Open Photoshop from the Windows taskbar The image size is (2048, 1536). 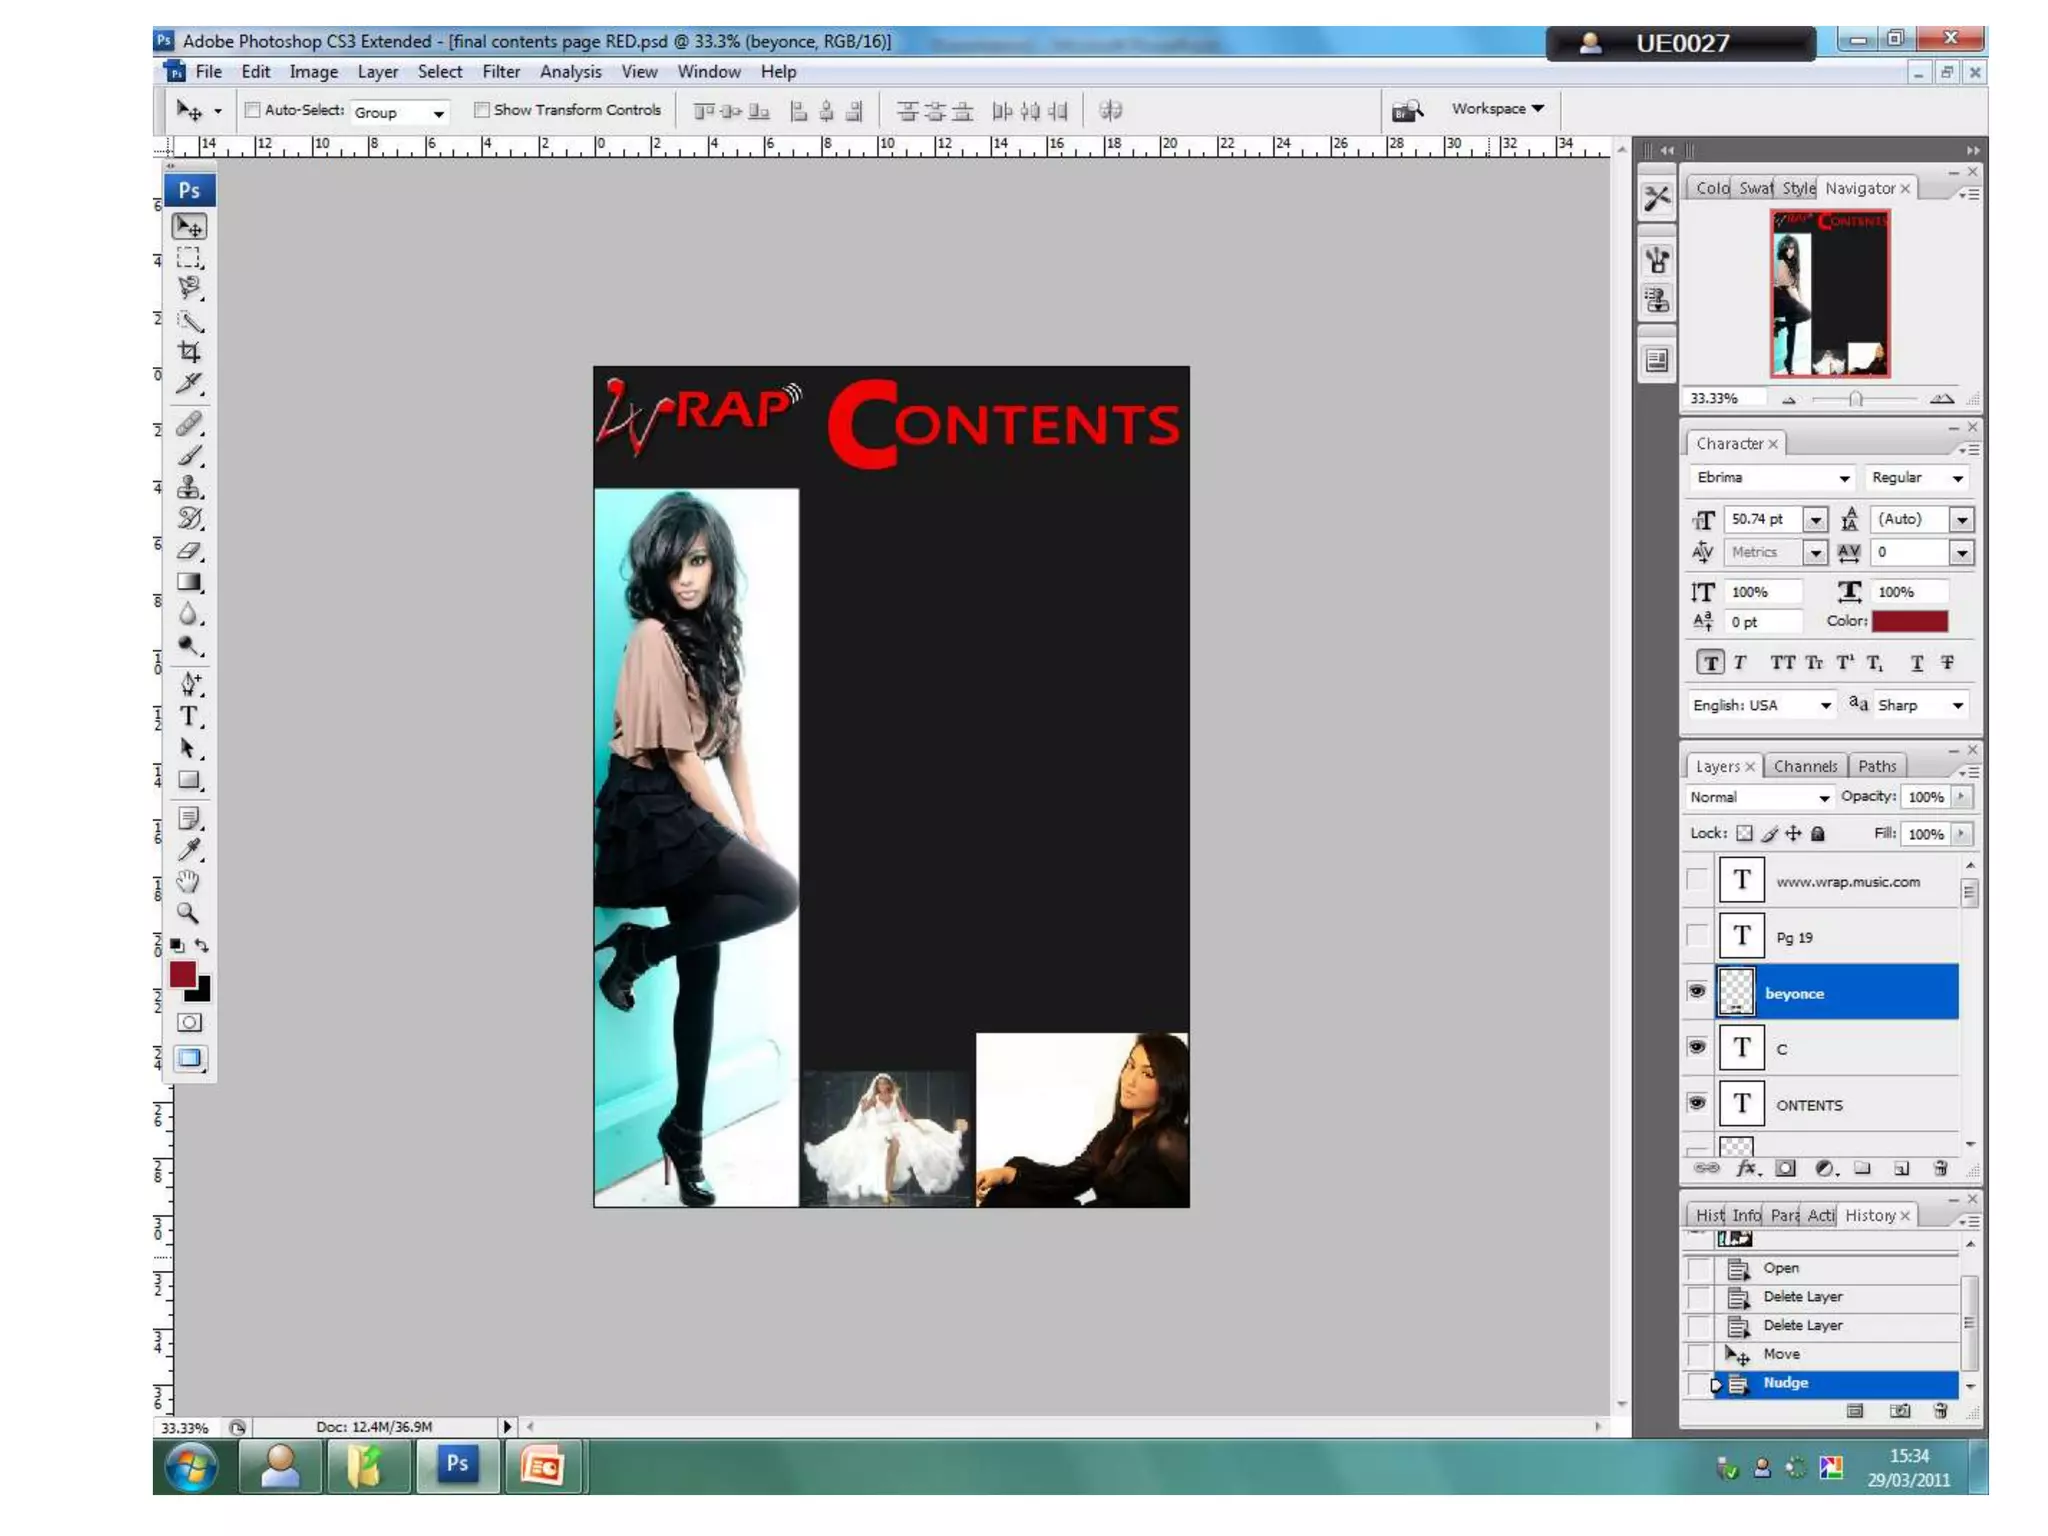pos(457,1465)
